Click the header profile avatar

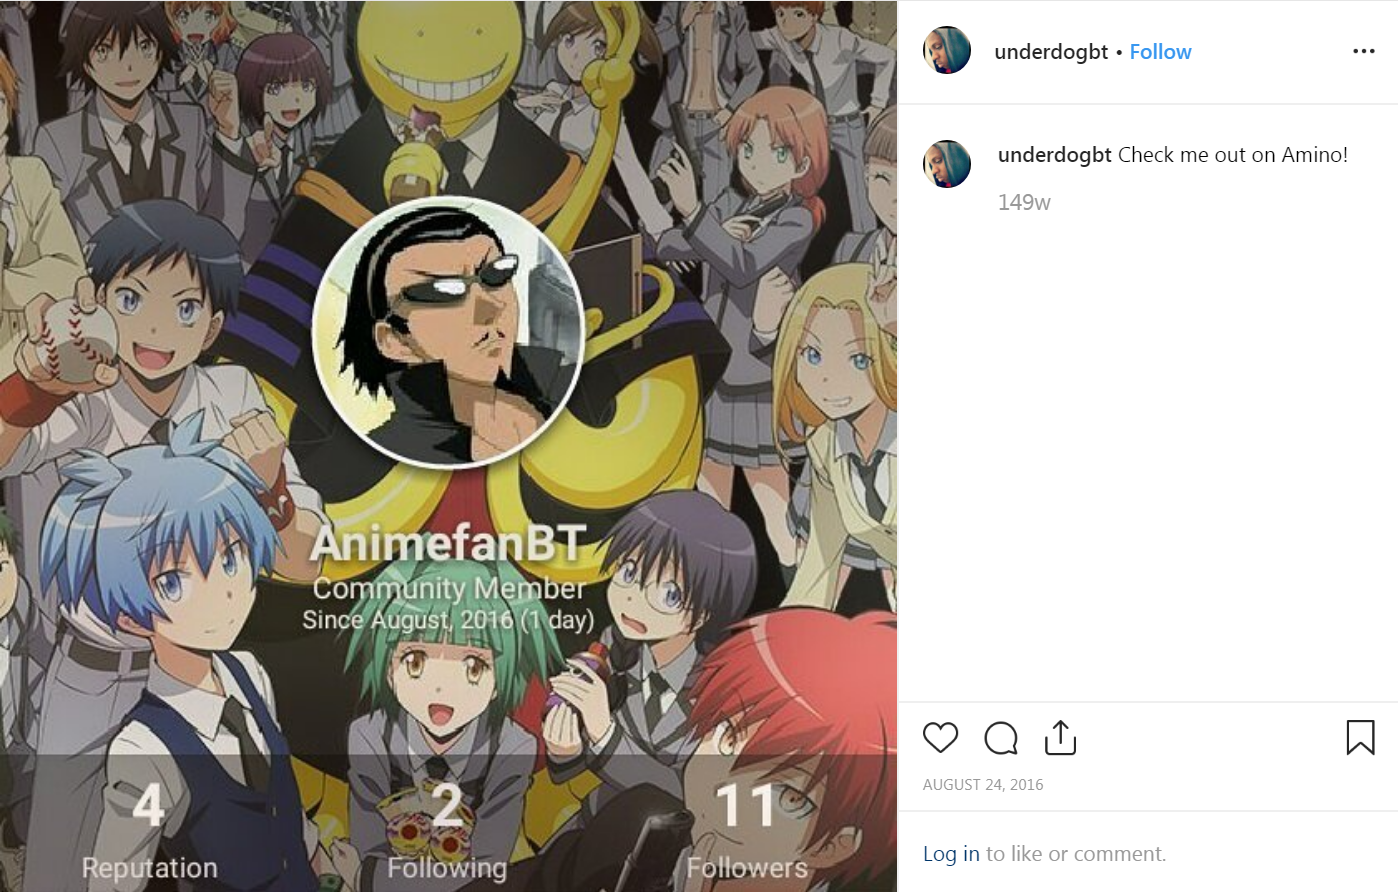click(946, 51)
